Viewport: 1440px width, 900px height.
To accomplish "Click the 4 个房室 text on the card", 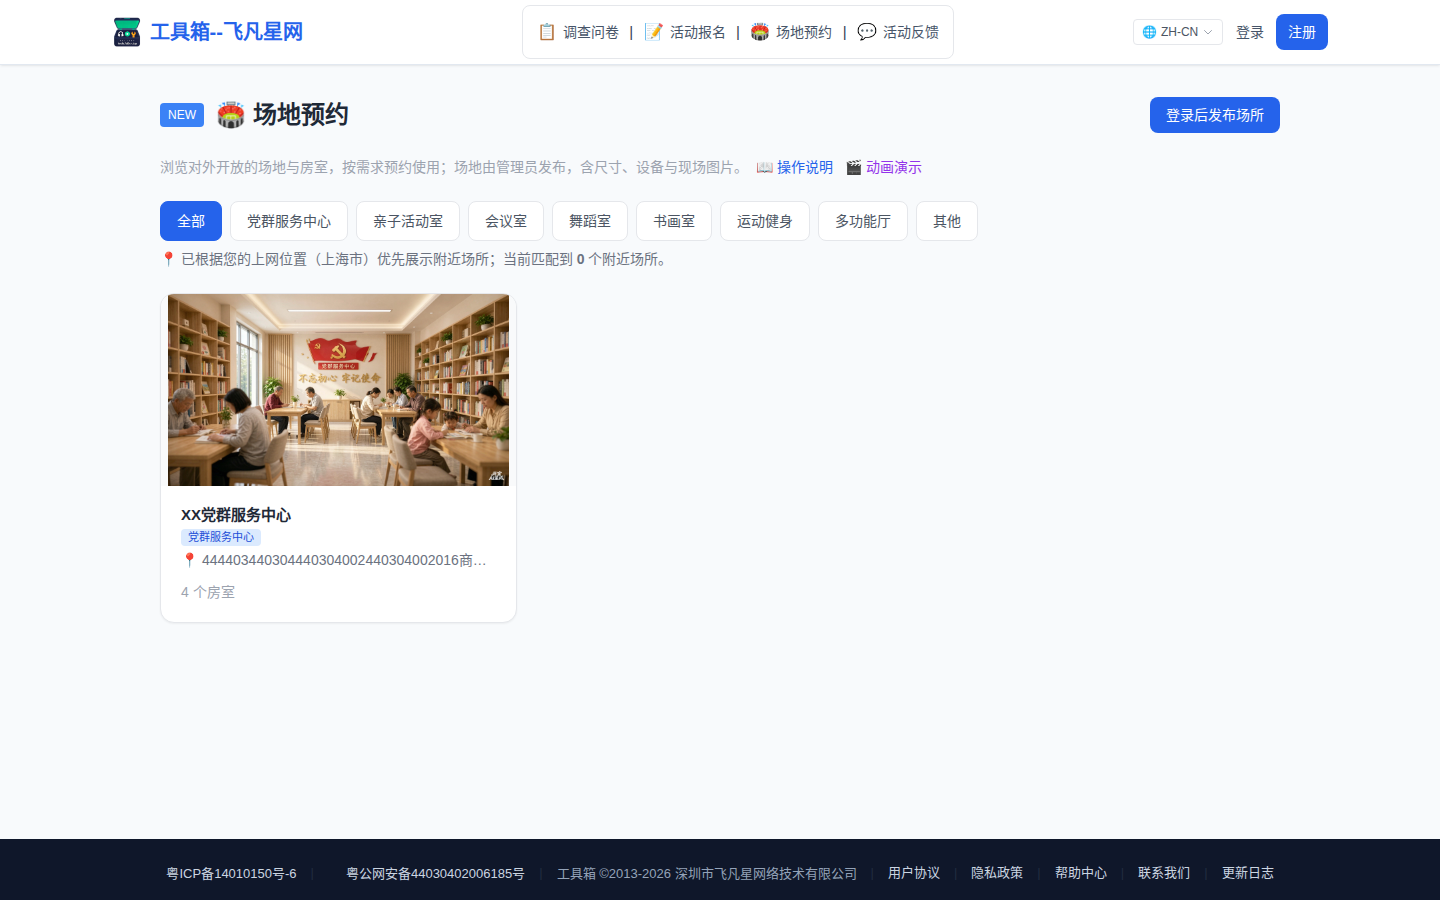I will click(208, 592).
